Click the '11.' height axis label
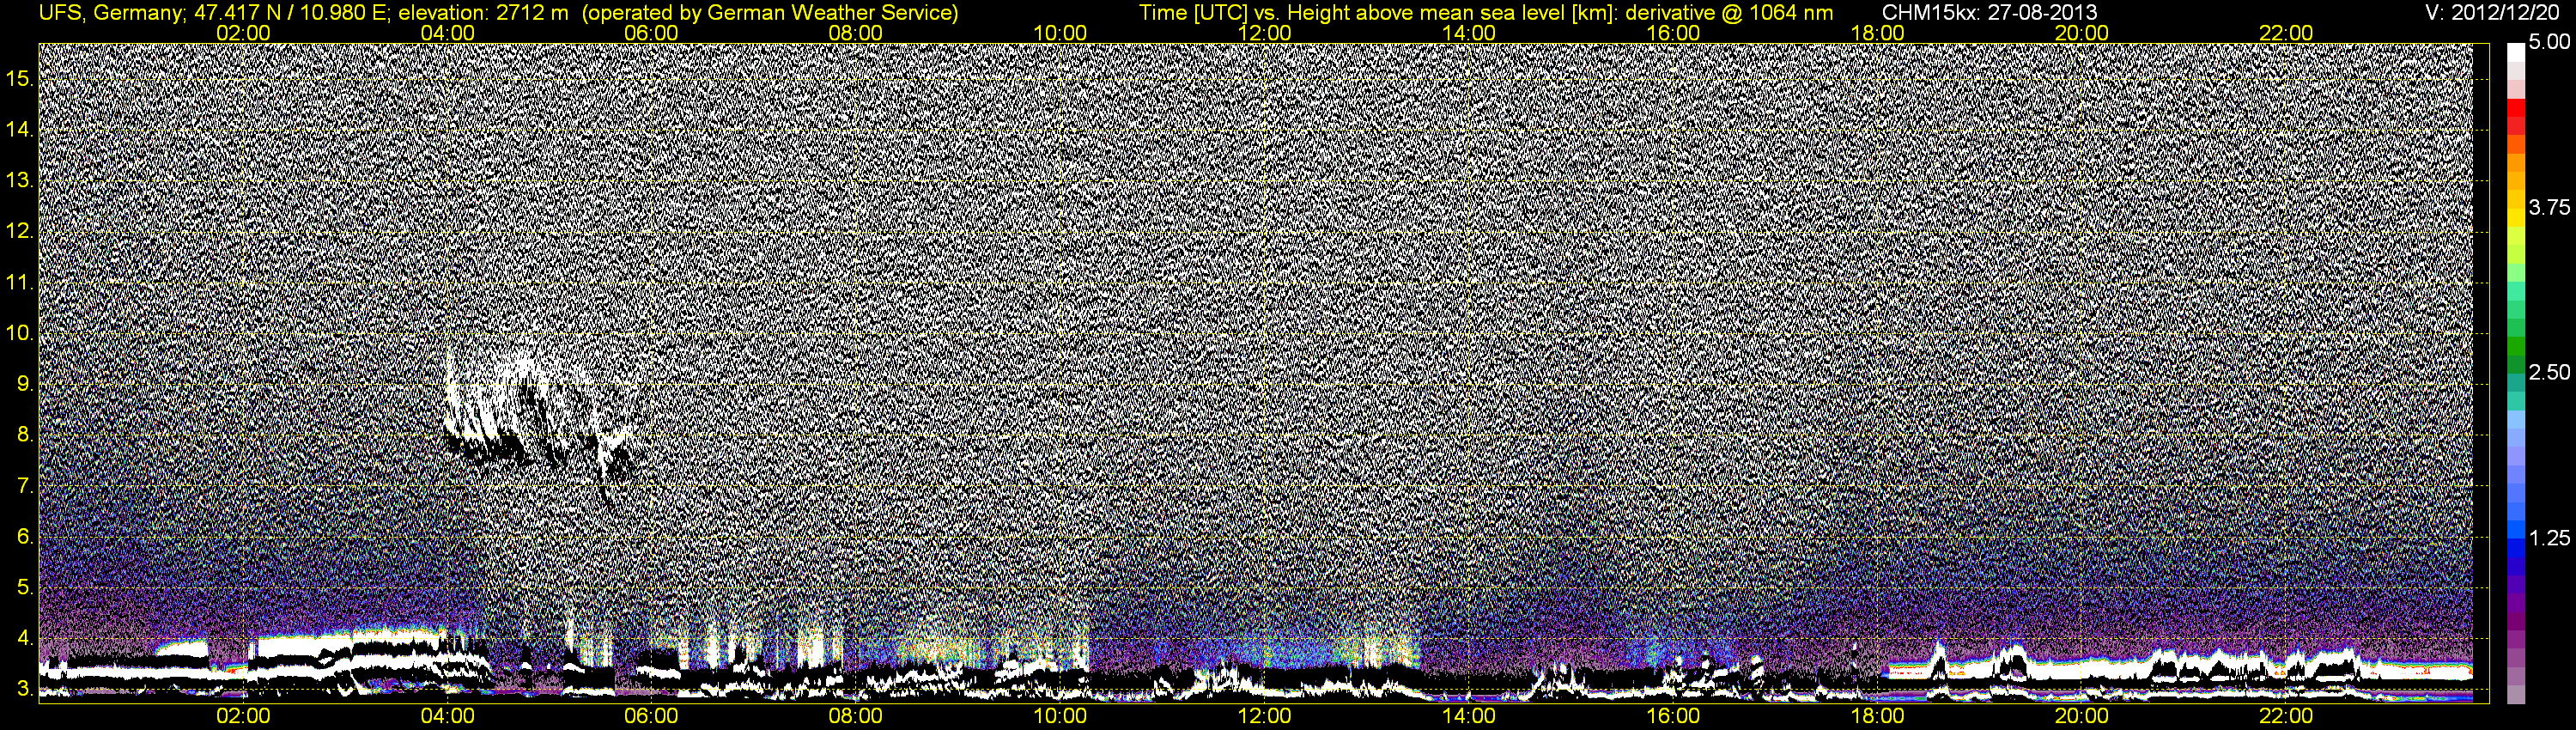2576x730 pixels. (20, 282)
